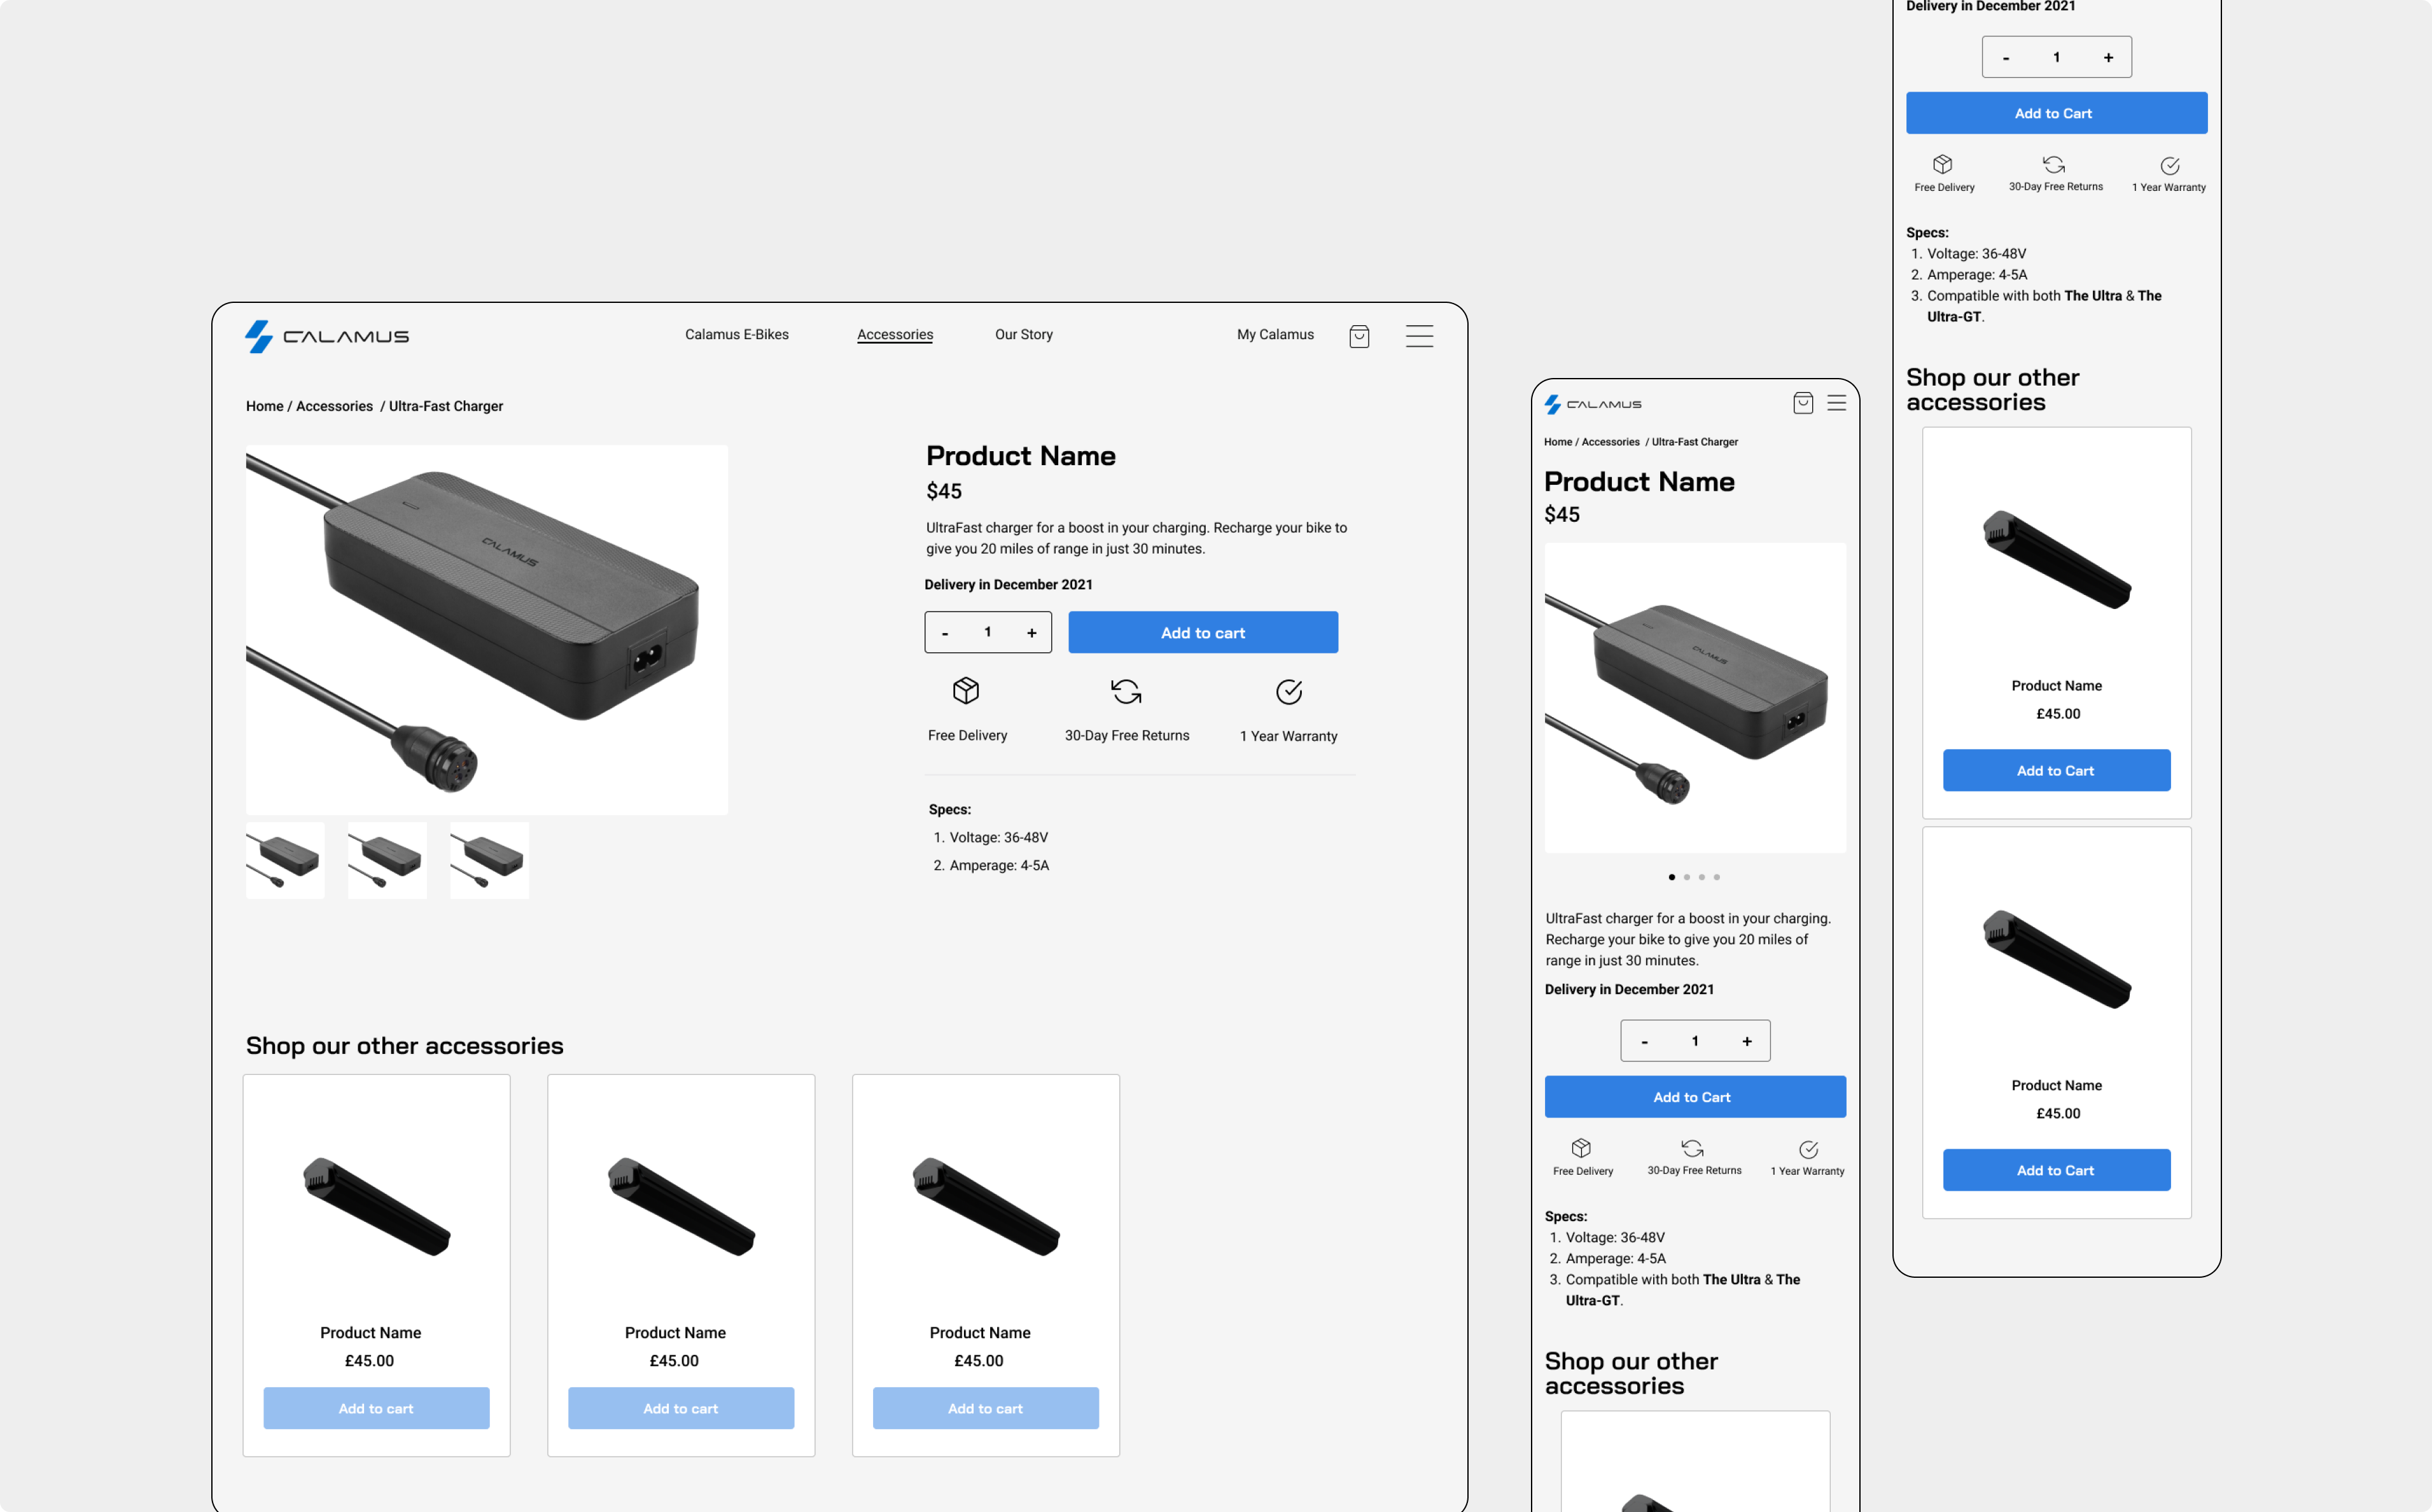Increase quantity with desktop plus button
The image size is (2432, 1512).
(1032, 633)
